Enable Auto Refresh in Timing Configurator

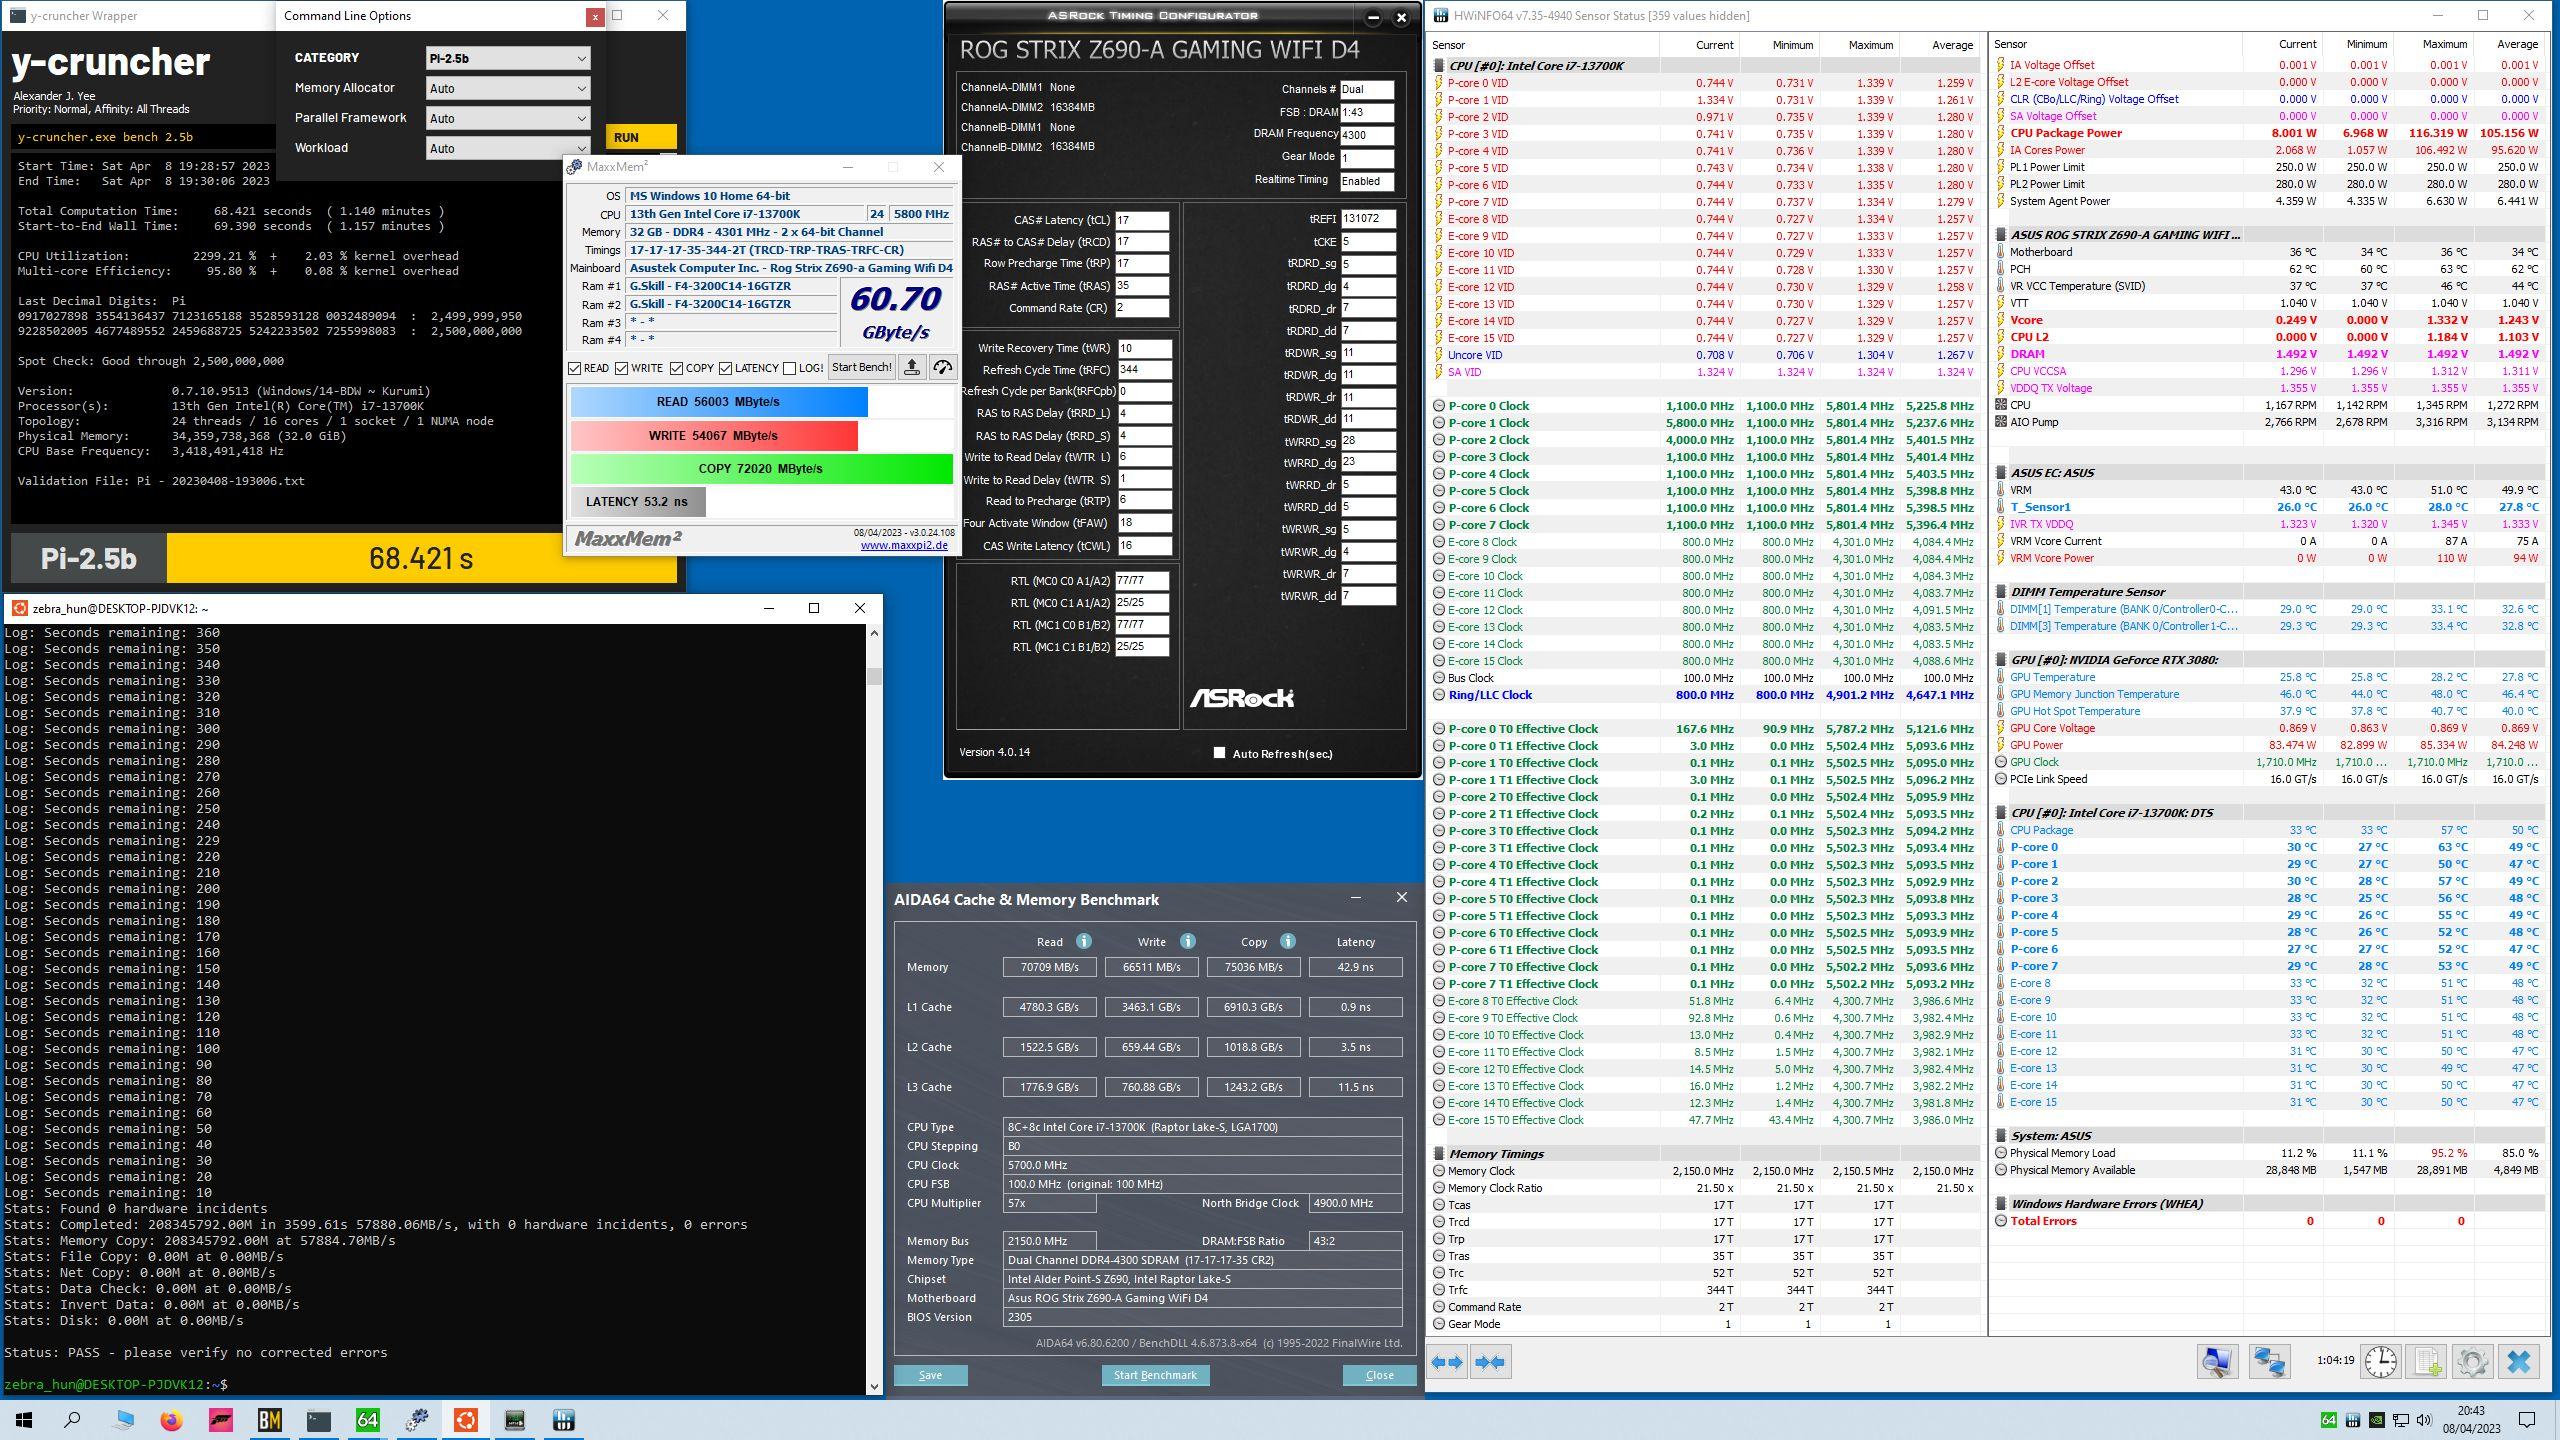coord(1219,753)
